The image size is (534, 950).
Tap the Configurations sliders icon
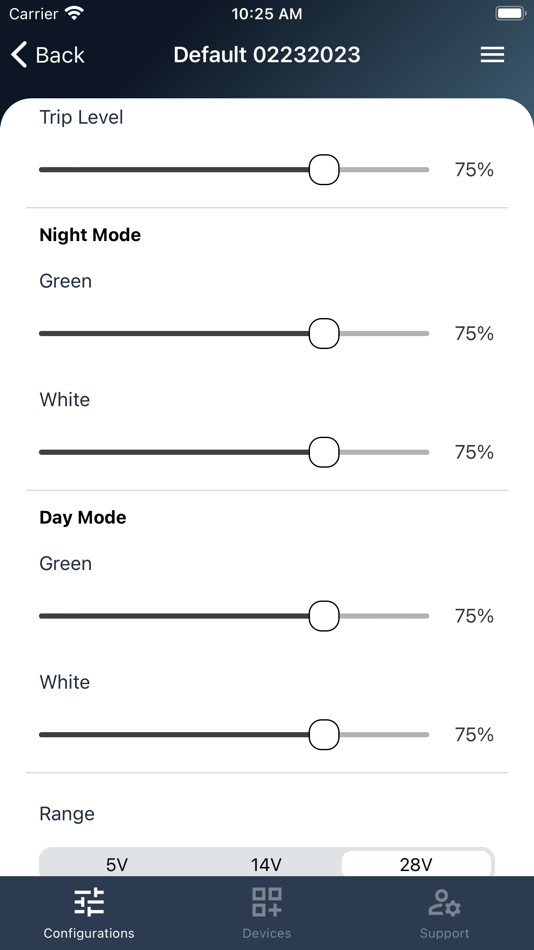89,902
